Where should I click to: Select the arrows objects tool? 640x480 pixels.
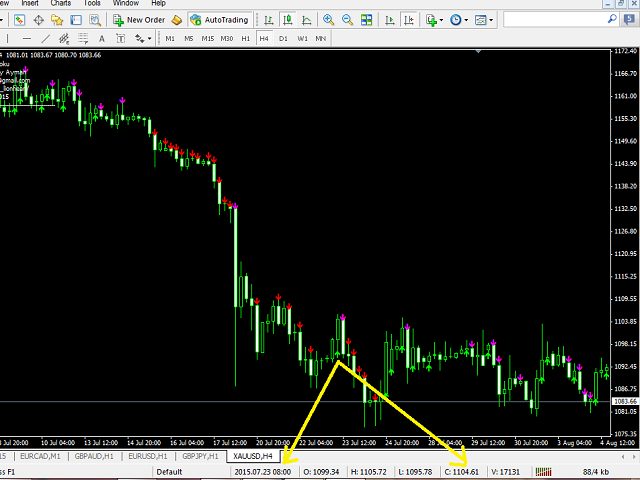[x=140, y=39]
